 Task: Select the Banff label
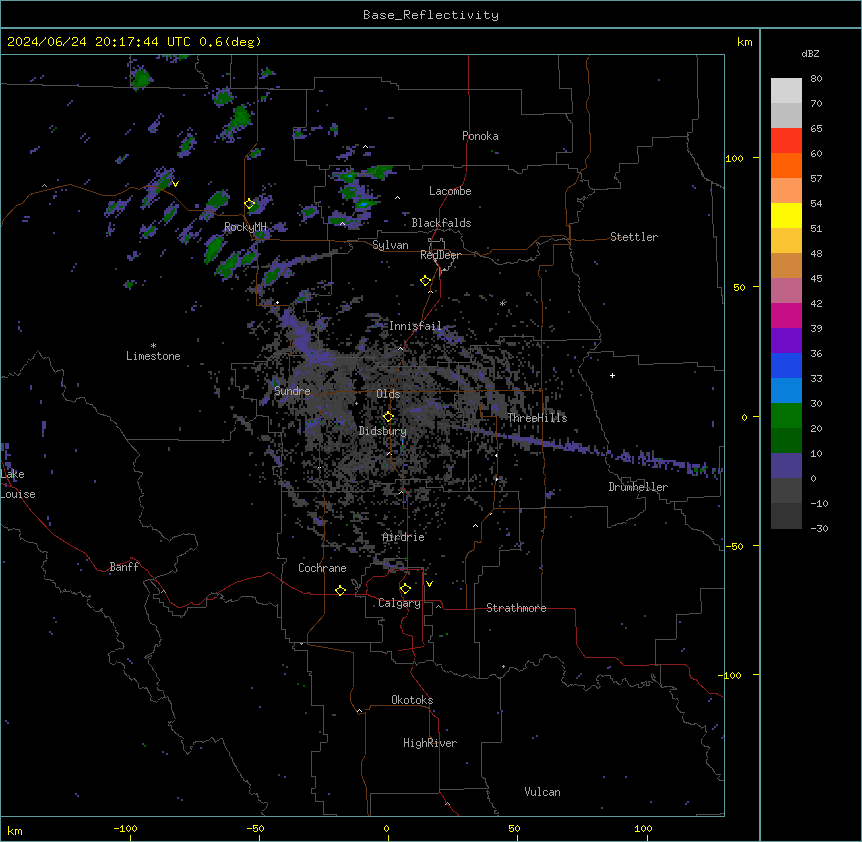coord(124,567)
